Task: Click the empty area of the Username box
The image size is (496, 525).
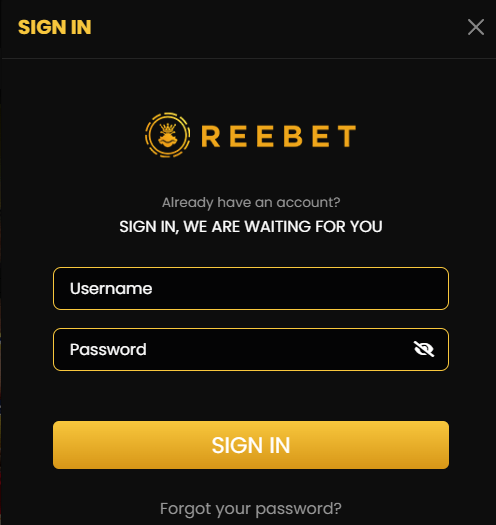Action: 298,288
